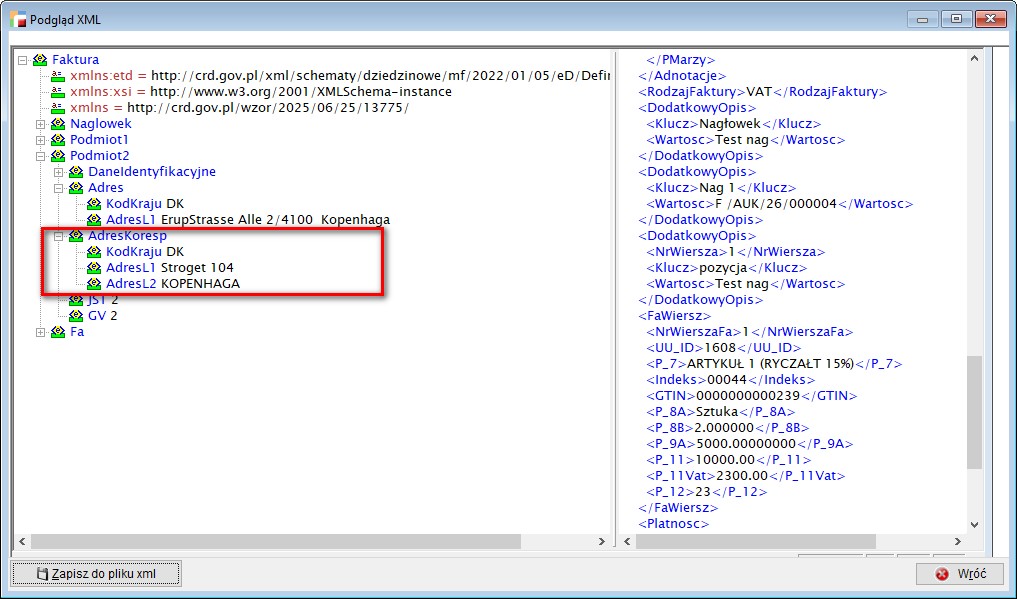
Task: Click the xmlns:xsi attribute icon
Action: click(x=58, y=92)
